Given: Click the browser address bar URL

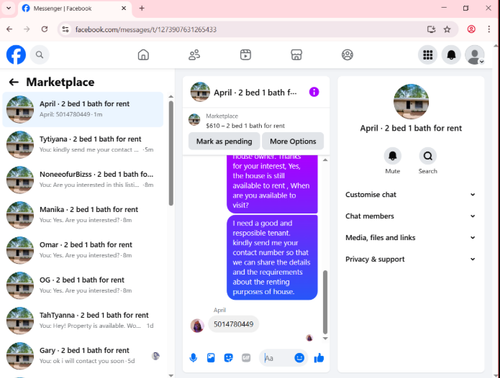Looking at the screenshot, I should 146,30.
